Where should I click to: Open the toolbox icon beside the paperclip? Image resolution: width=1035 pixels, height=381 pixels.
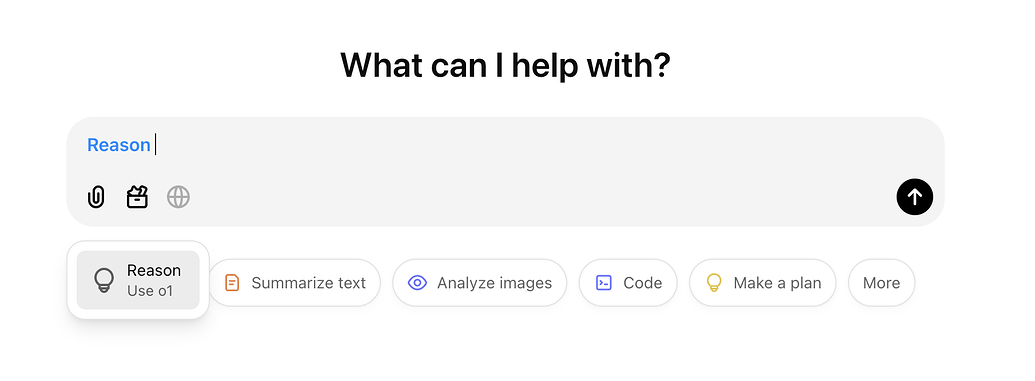pyautogui.click(x=137, y=197)
